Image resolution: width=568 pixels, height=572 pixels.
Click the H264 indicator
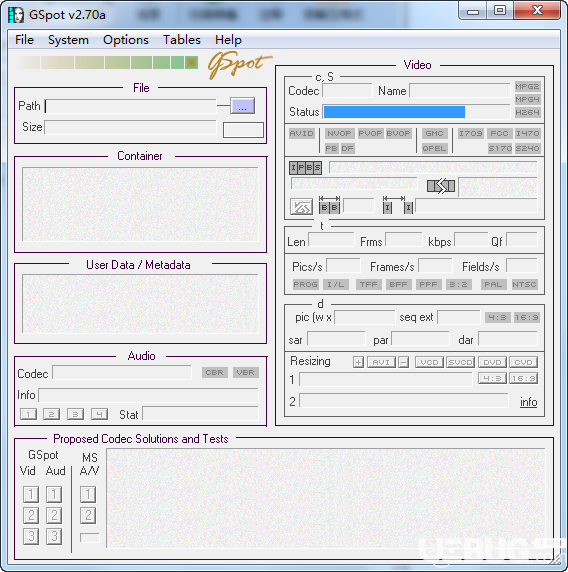(x=527, y=112)
